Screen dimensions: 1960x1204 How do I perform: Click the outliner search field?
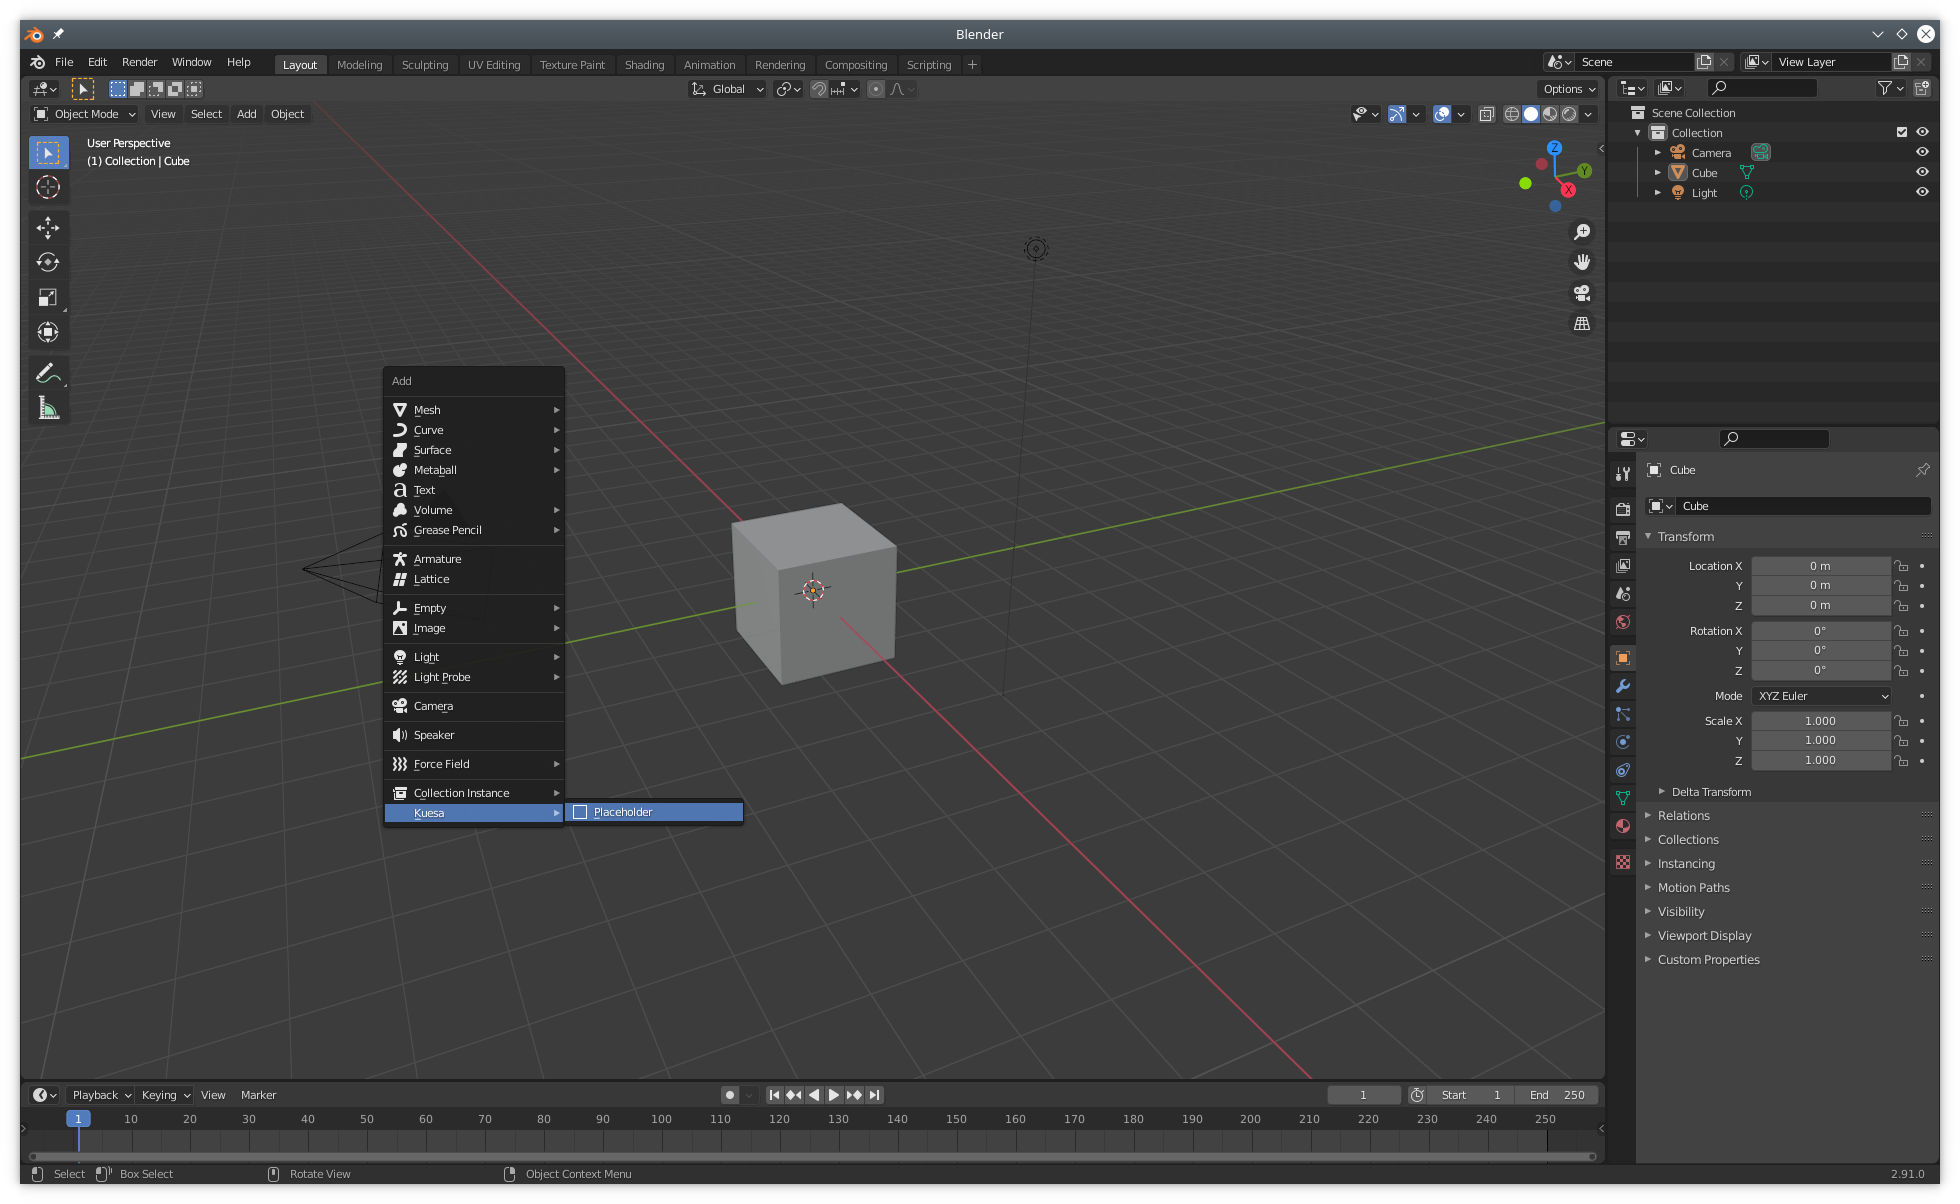(x=1762, y=88)
